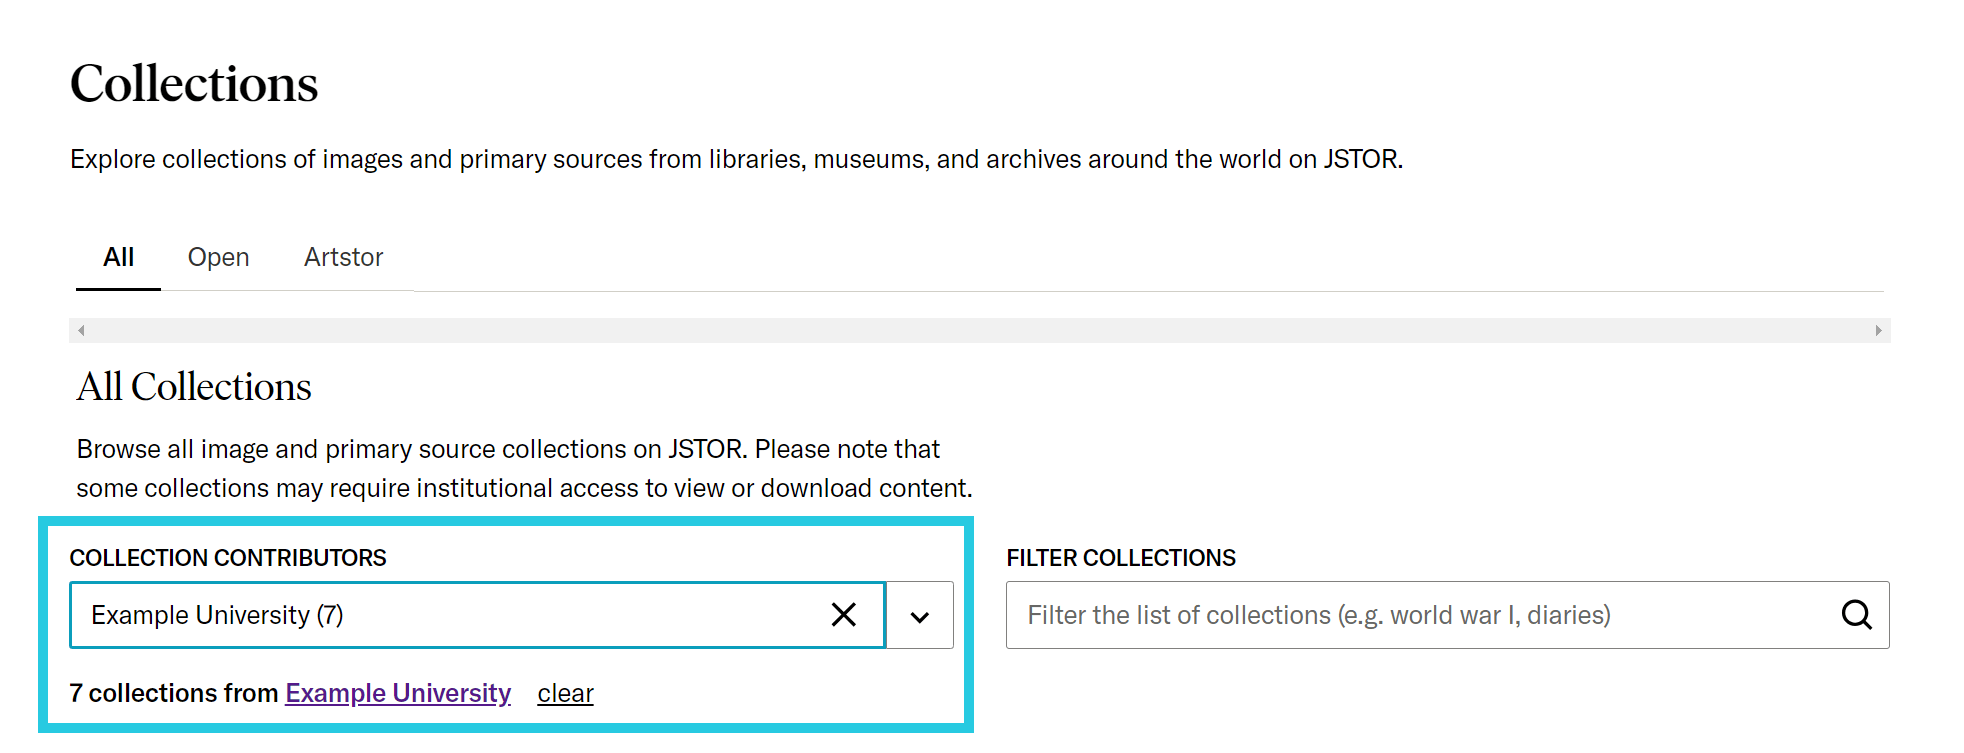
Task: Click inside the Filter Collections input field
Action: [1400, 615]
